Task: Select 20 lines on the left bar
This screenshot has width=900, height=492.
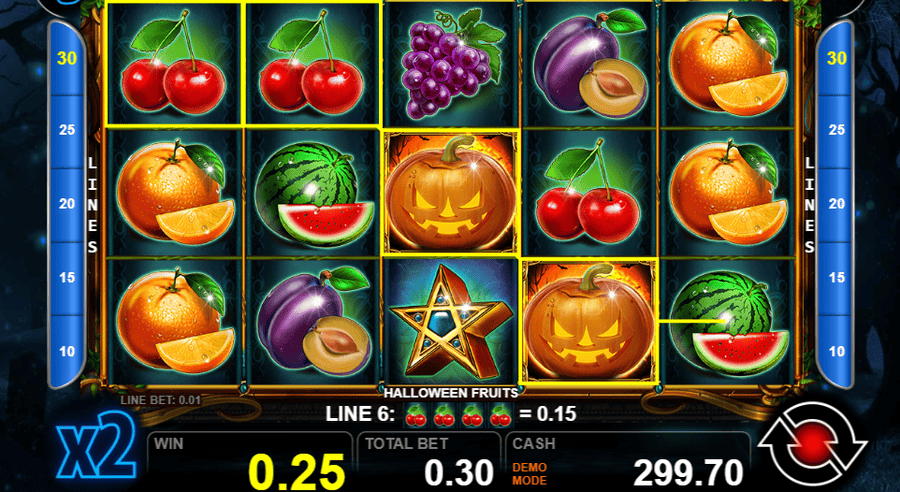Action: [67, 203]
